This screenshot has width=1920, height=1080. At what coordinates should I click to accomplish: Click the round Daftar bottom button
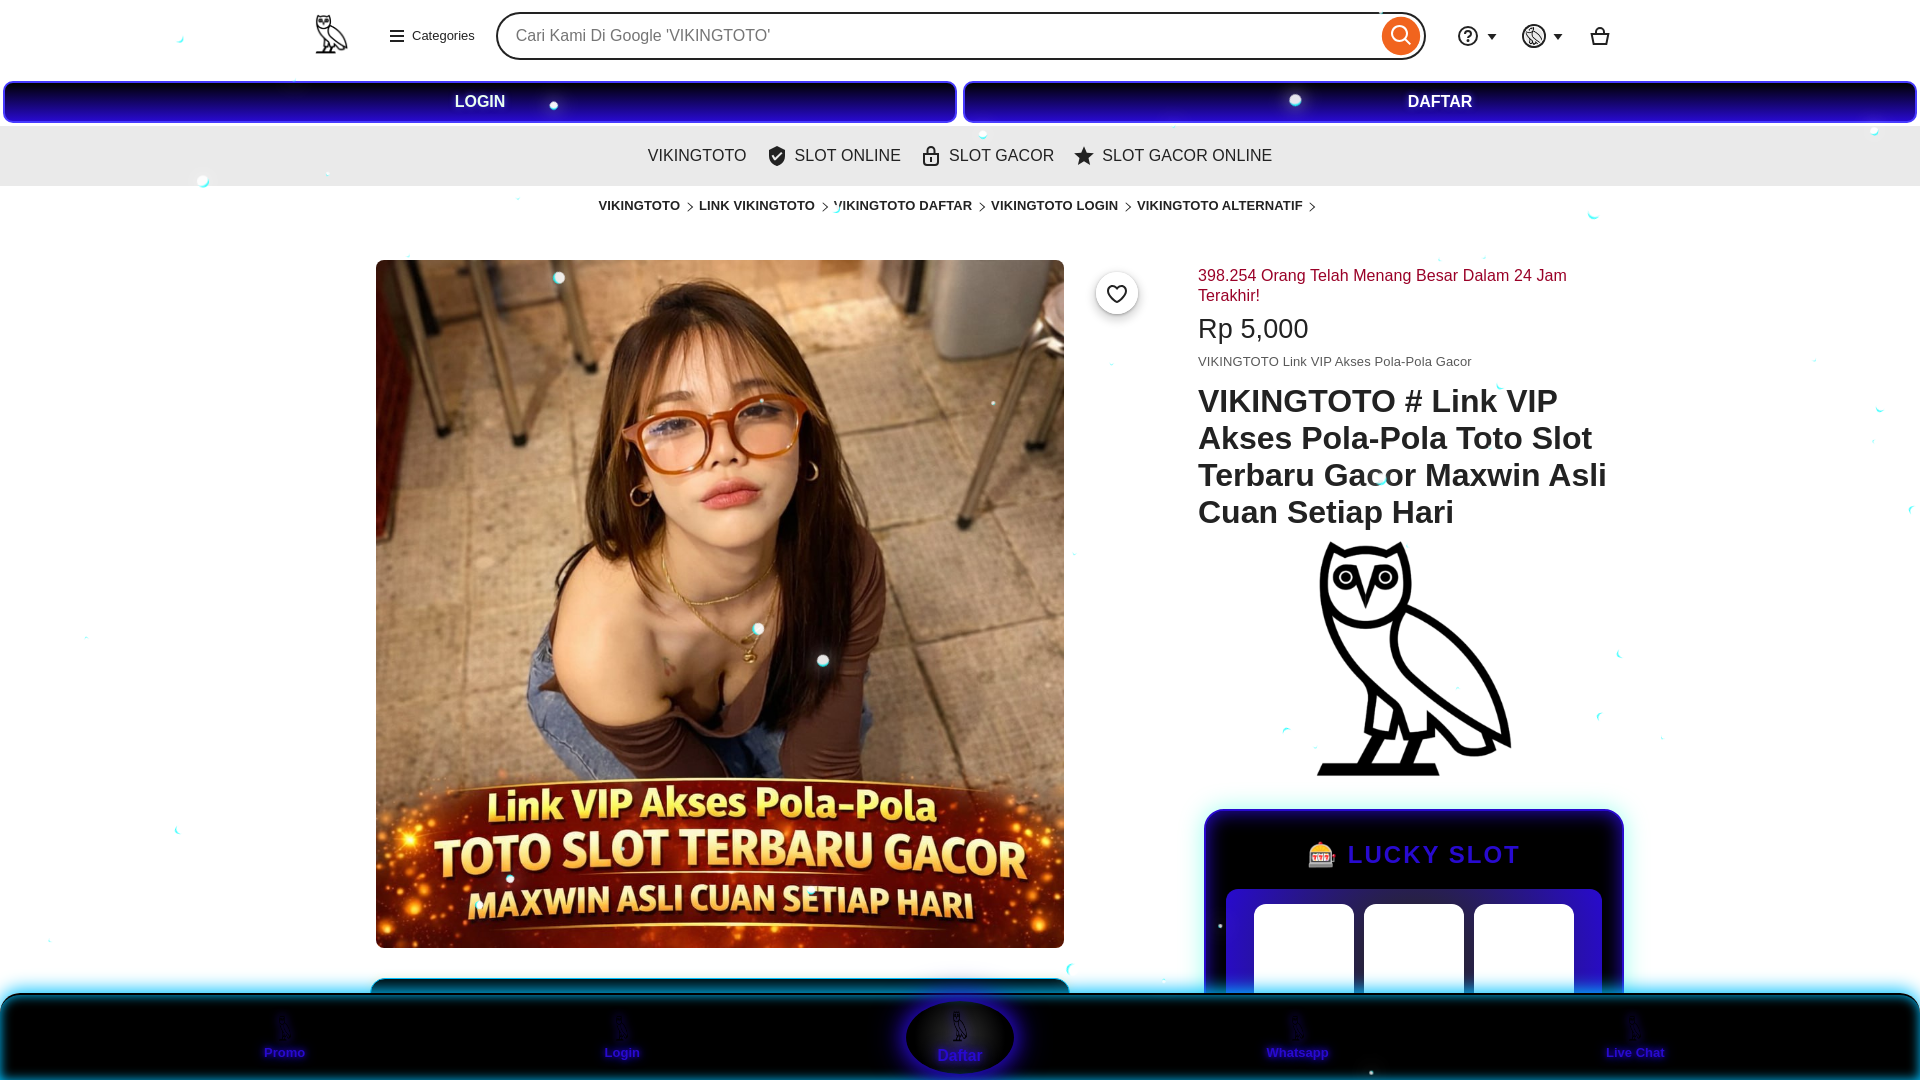point(960,1038)
